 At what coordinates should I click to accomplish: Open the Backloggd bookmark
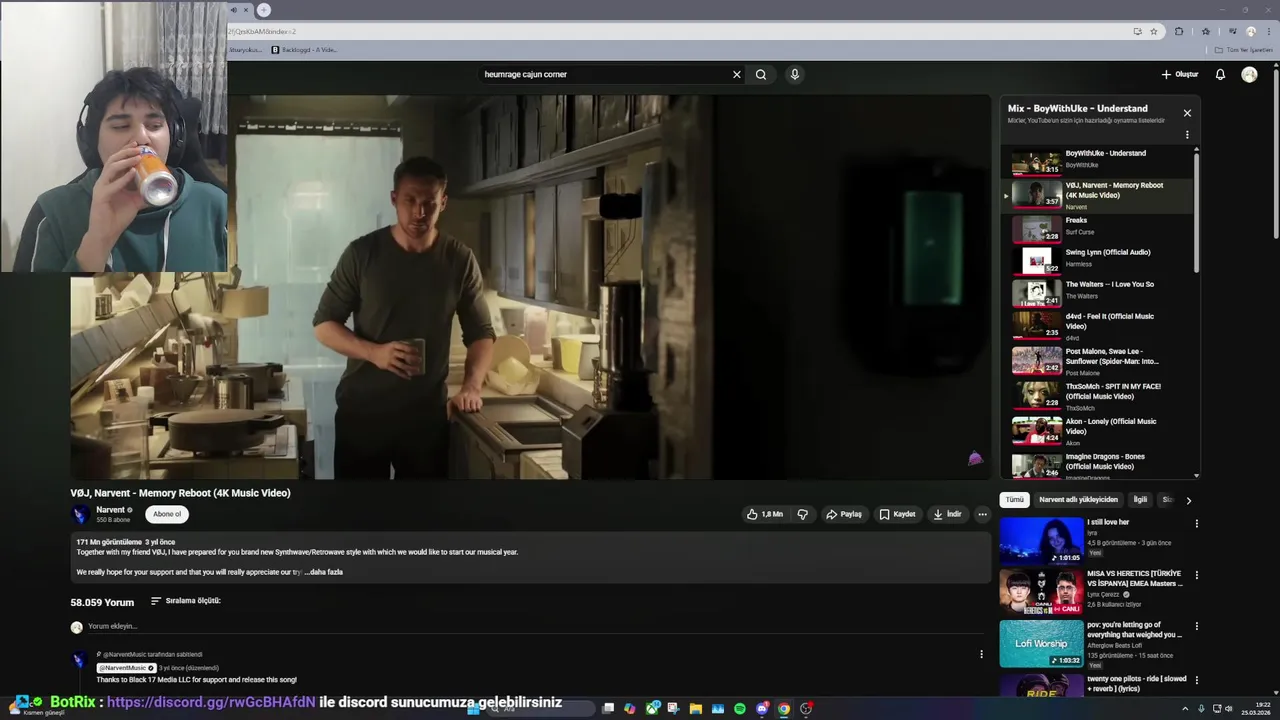click(304, 50)
